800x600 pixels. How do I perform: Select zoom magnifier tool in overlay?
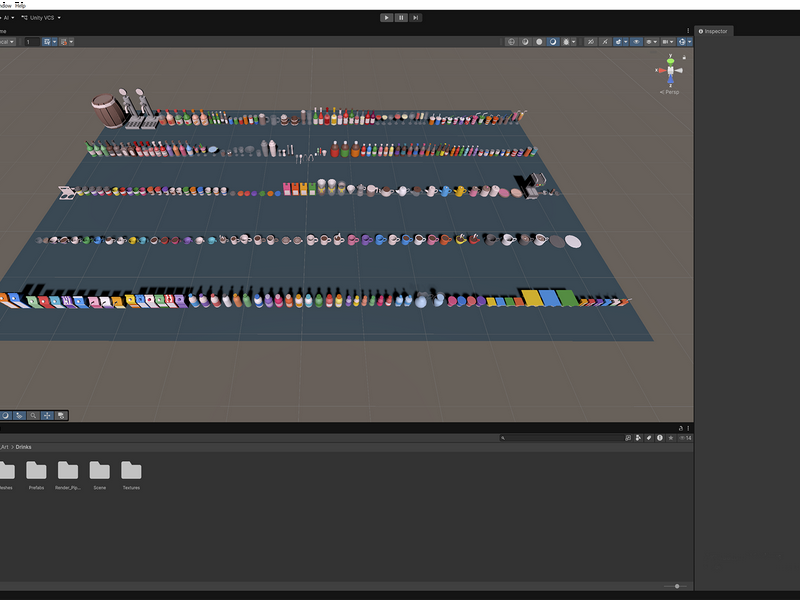(33, 416)
